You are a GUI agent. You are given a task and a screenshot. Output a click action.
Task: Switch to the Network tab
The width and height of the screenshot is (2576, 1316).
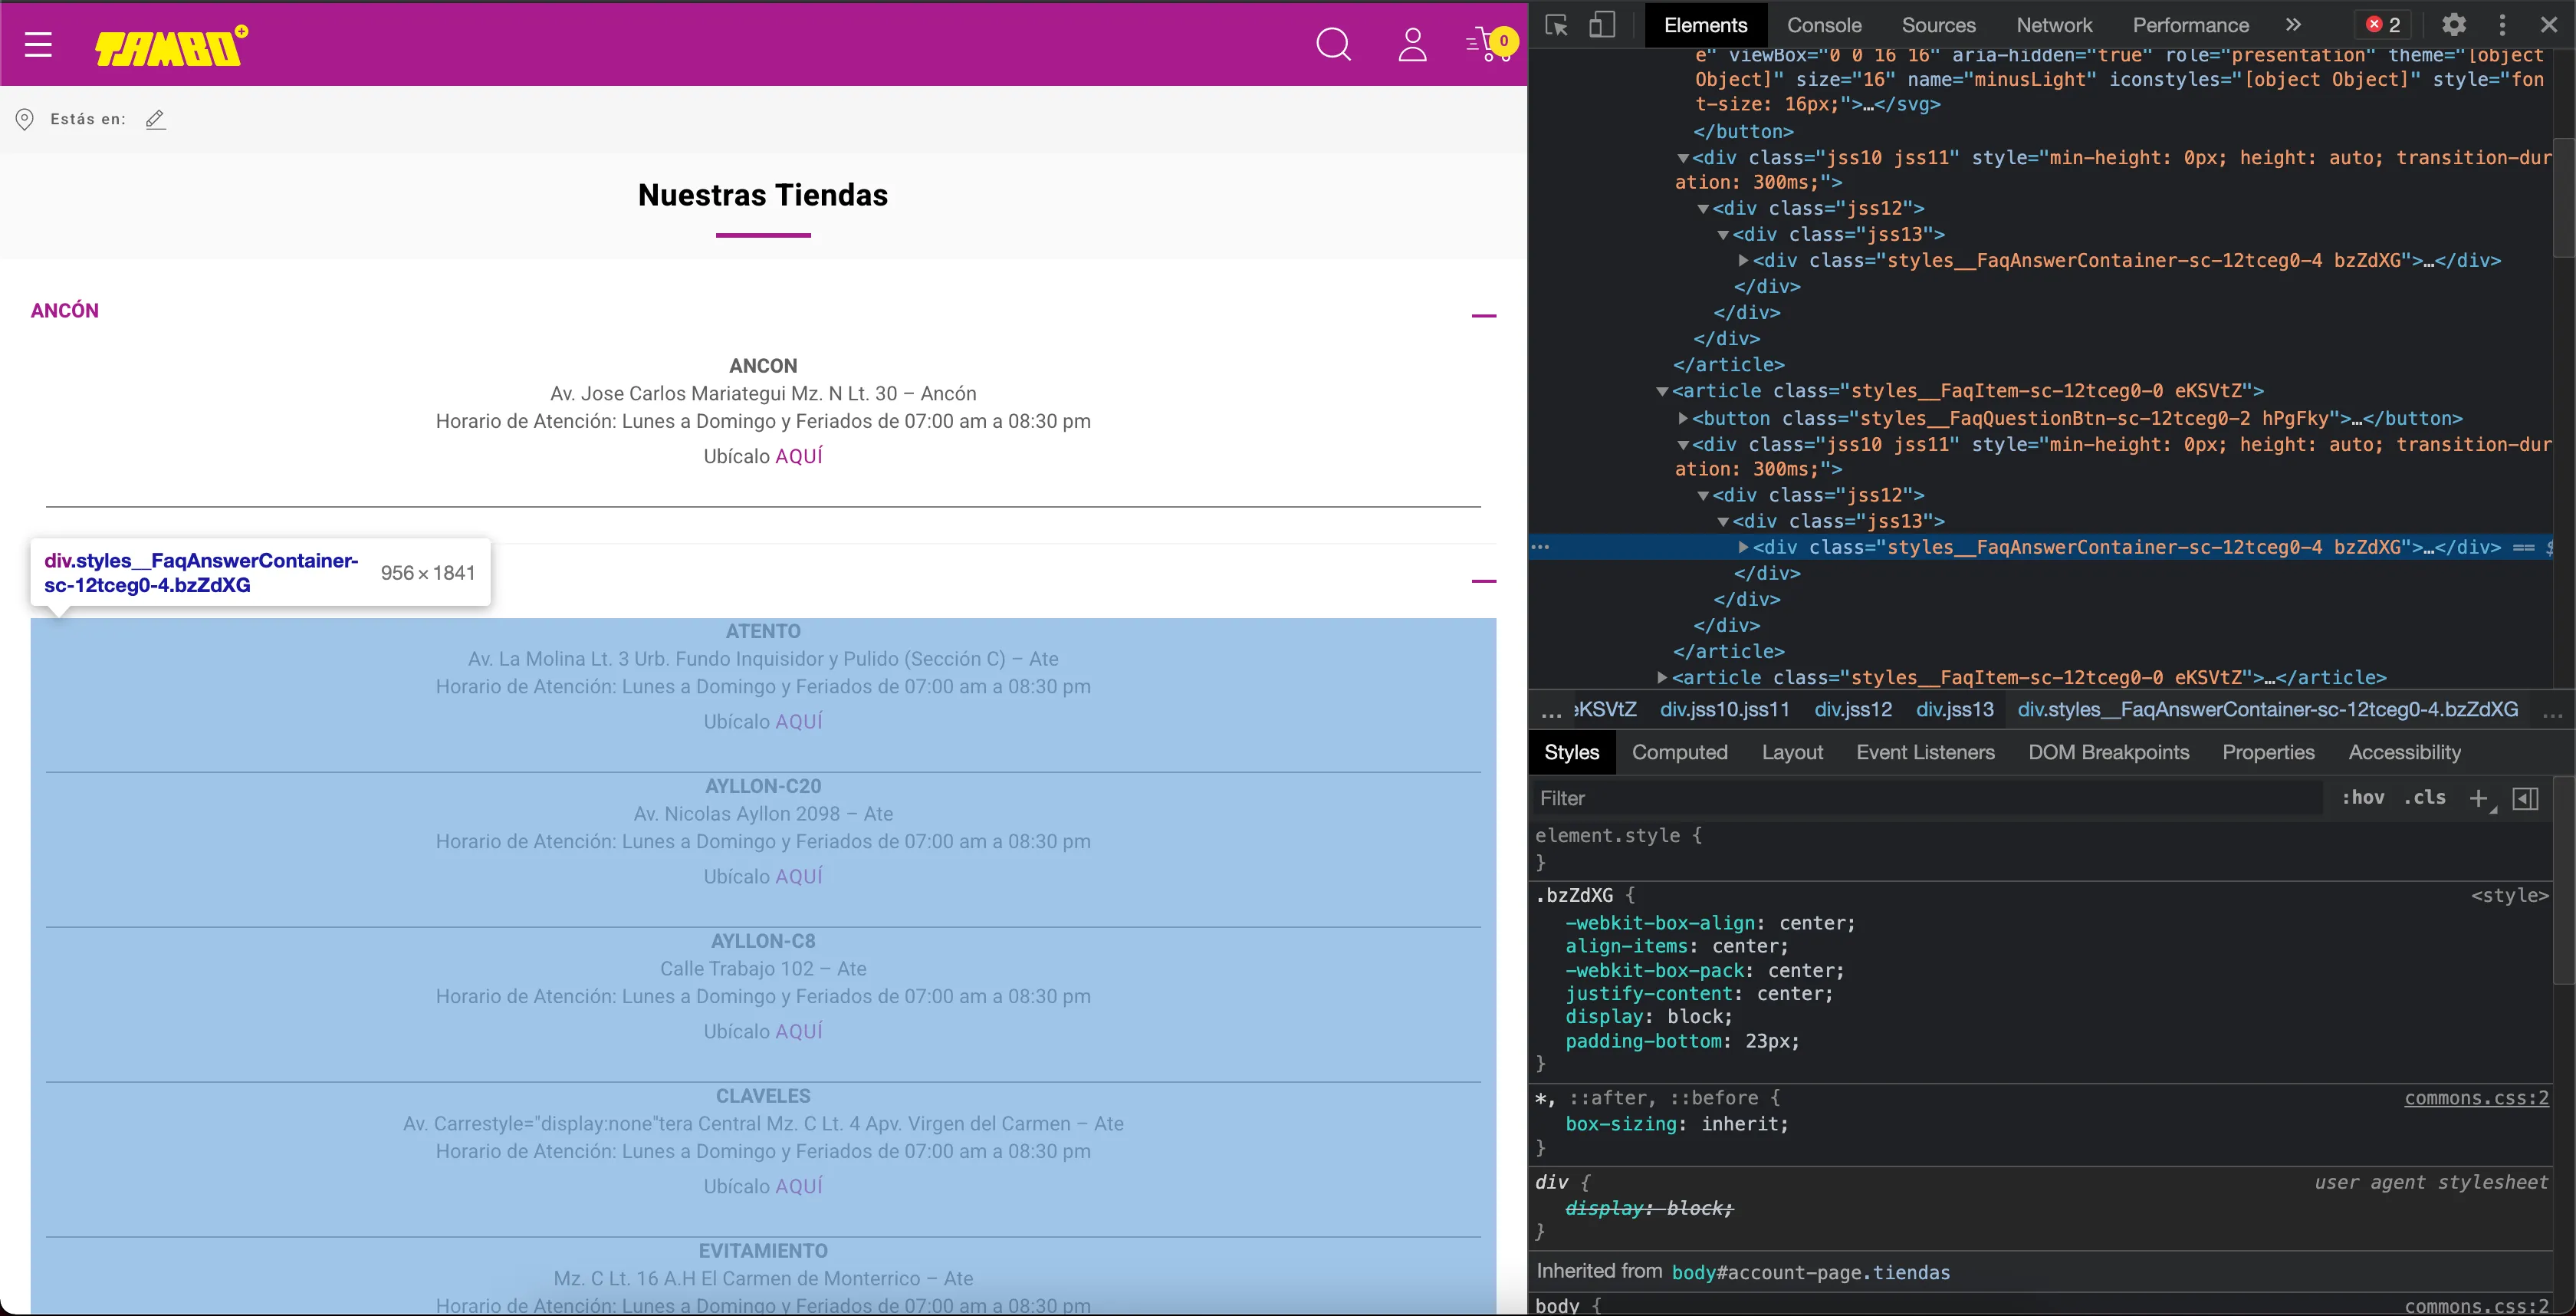[x=2054, y=25]
